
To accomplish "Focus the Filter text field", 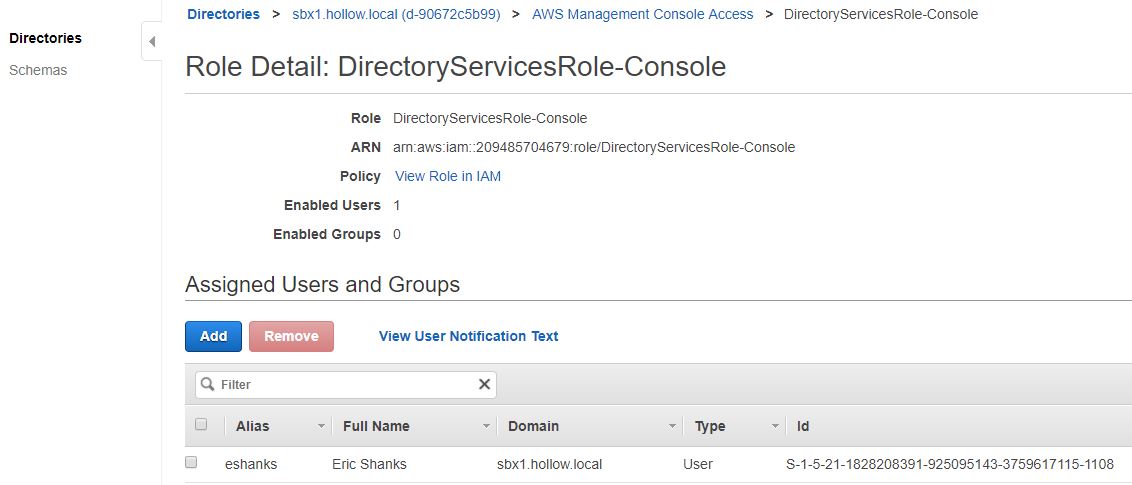I will (x=345, y=384).
